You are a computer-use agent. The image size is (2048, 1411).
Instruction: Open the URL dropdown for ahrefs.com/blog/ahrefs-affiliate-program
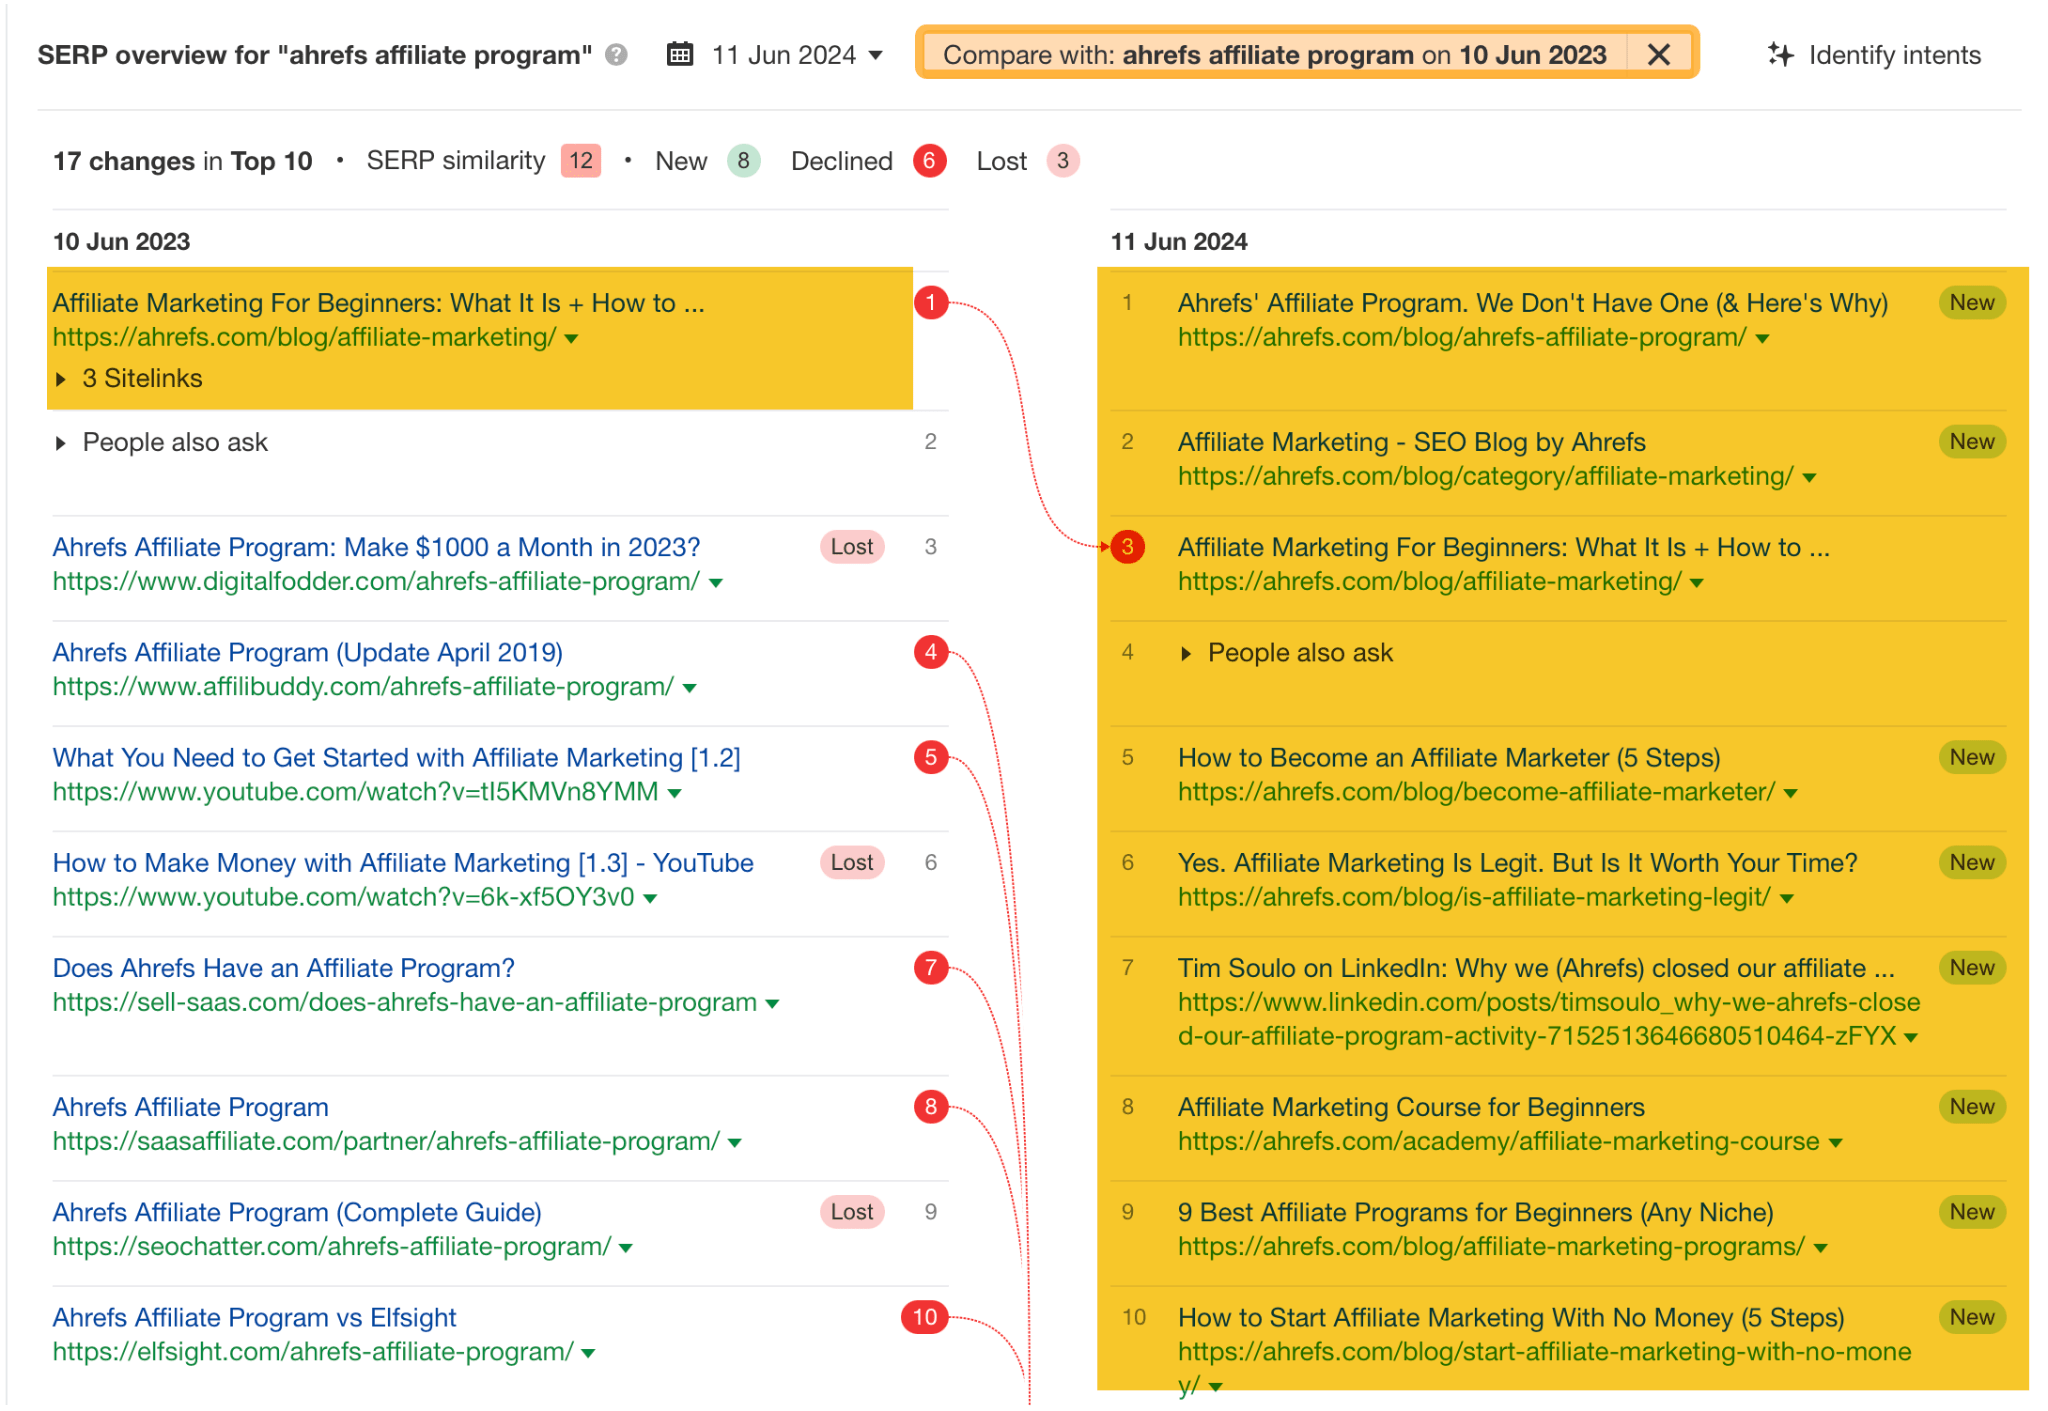point(1762,338)
